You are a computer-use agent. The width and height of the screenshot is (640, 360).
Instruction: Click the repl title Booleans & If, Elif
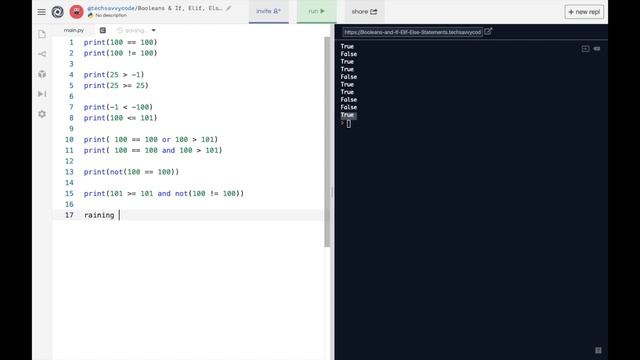pos(180,8)
